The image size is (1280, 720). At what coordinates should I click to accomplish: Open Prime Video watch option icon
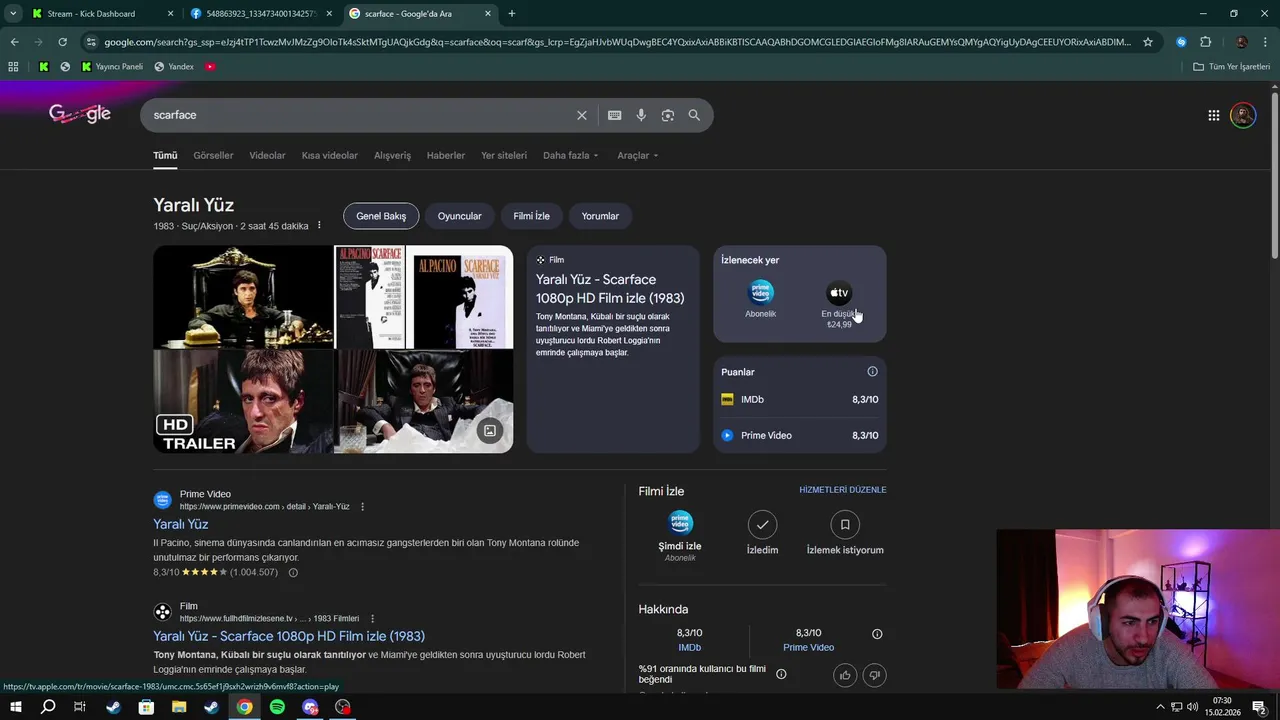pyautogui.click(x=761, y=293)
